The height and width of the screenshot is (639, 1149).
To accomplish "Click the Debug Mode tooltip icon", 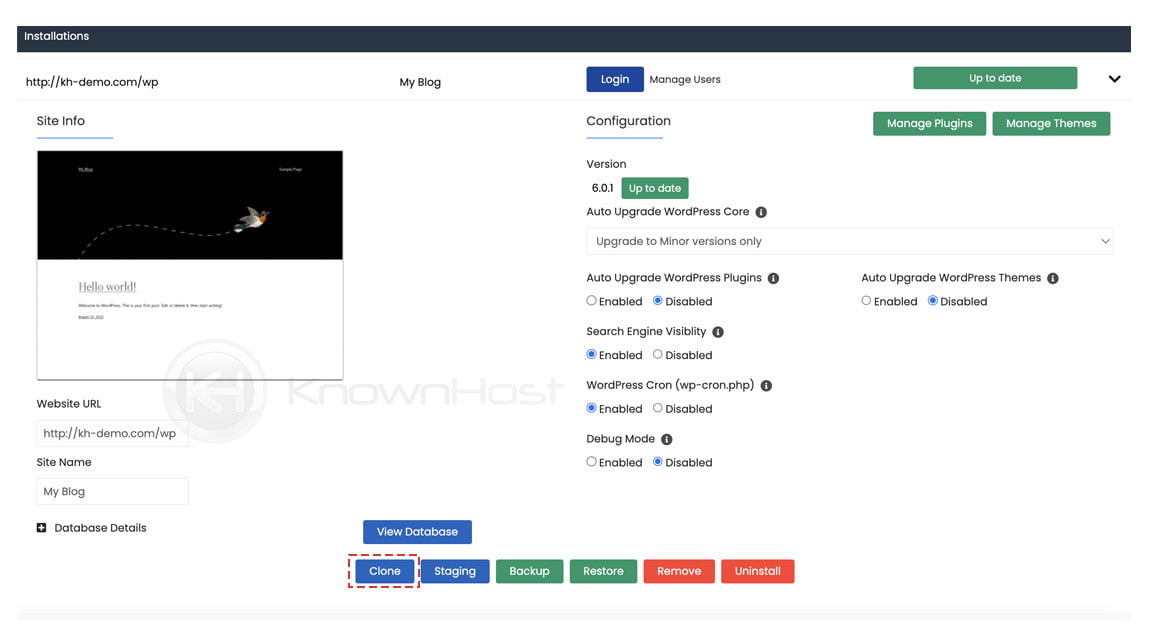I will (x=668, y=438).
